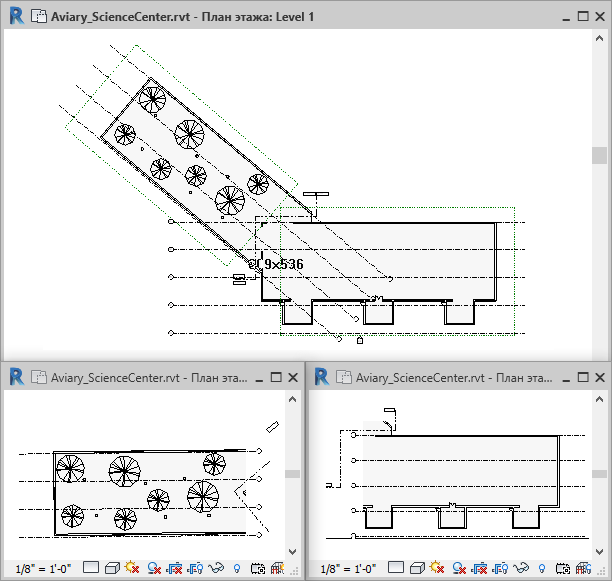
Task: Select tilted section tag in bottom-left view
Action: point(272,427)
